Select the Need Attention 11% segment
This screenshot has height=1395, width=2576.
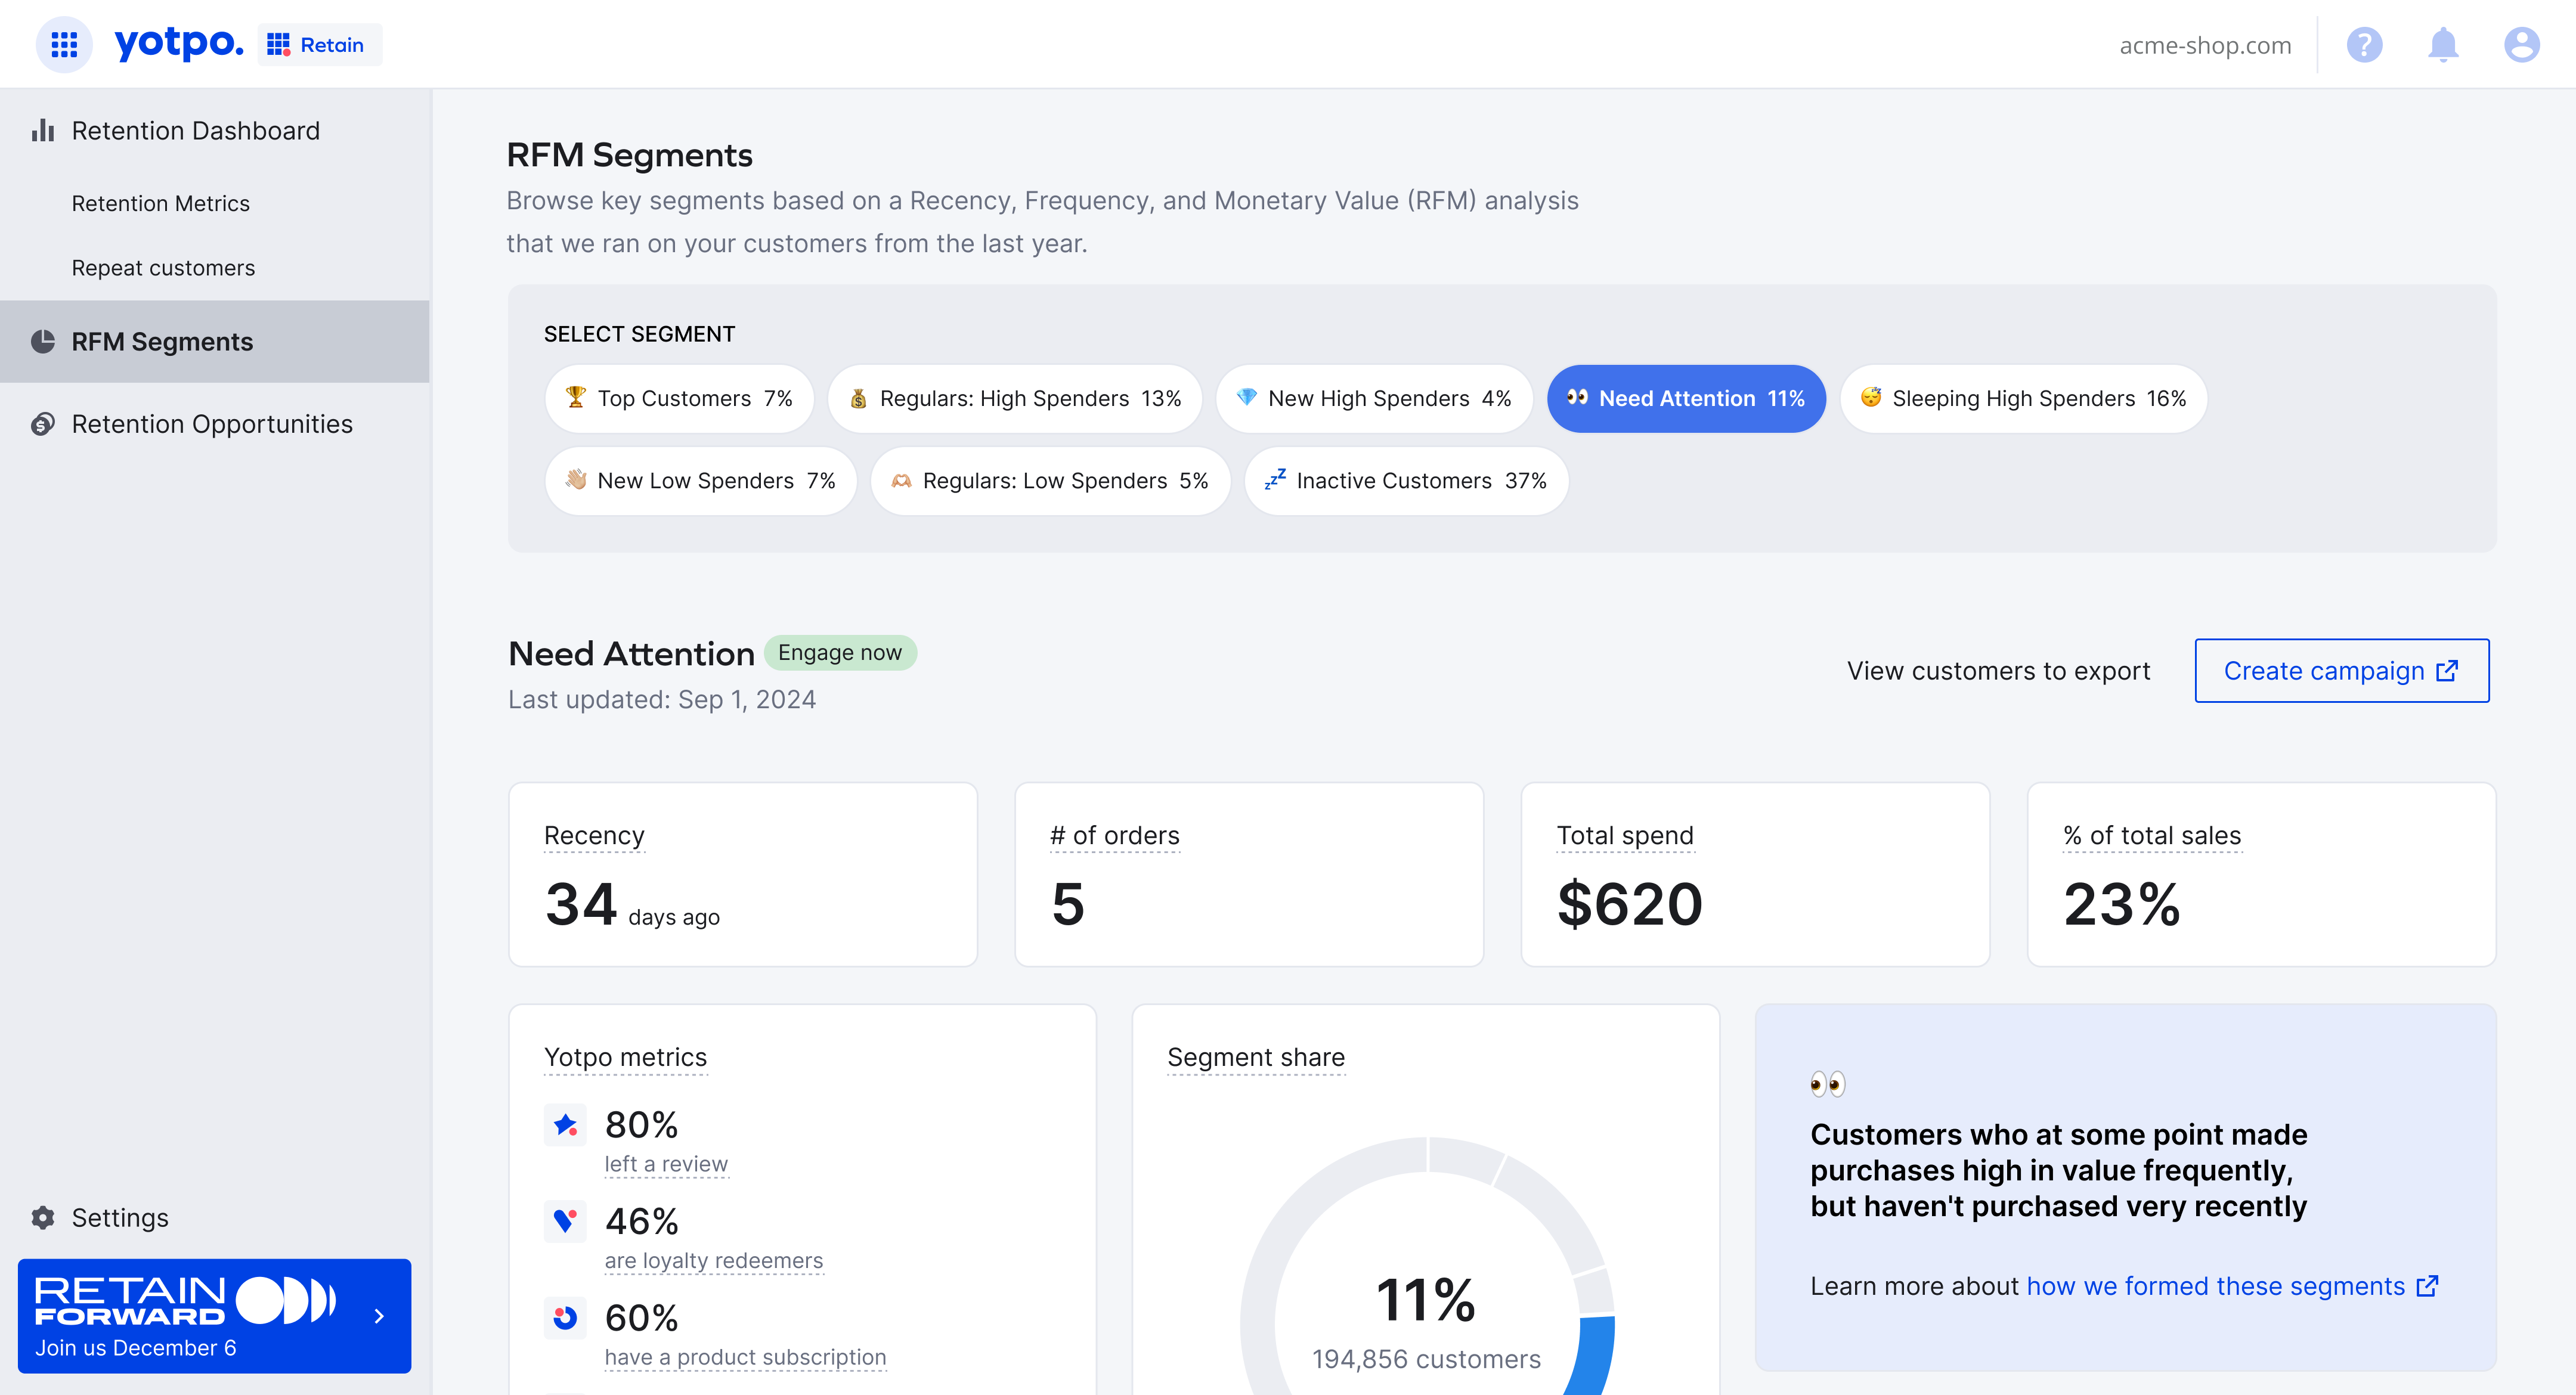click(x=1686, y=399)
